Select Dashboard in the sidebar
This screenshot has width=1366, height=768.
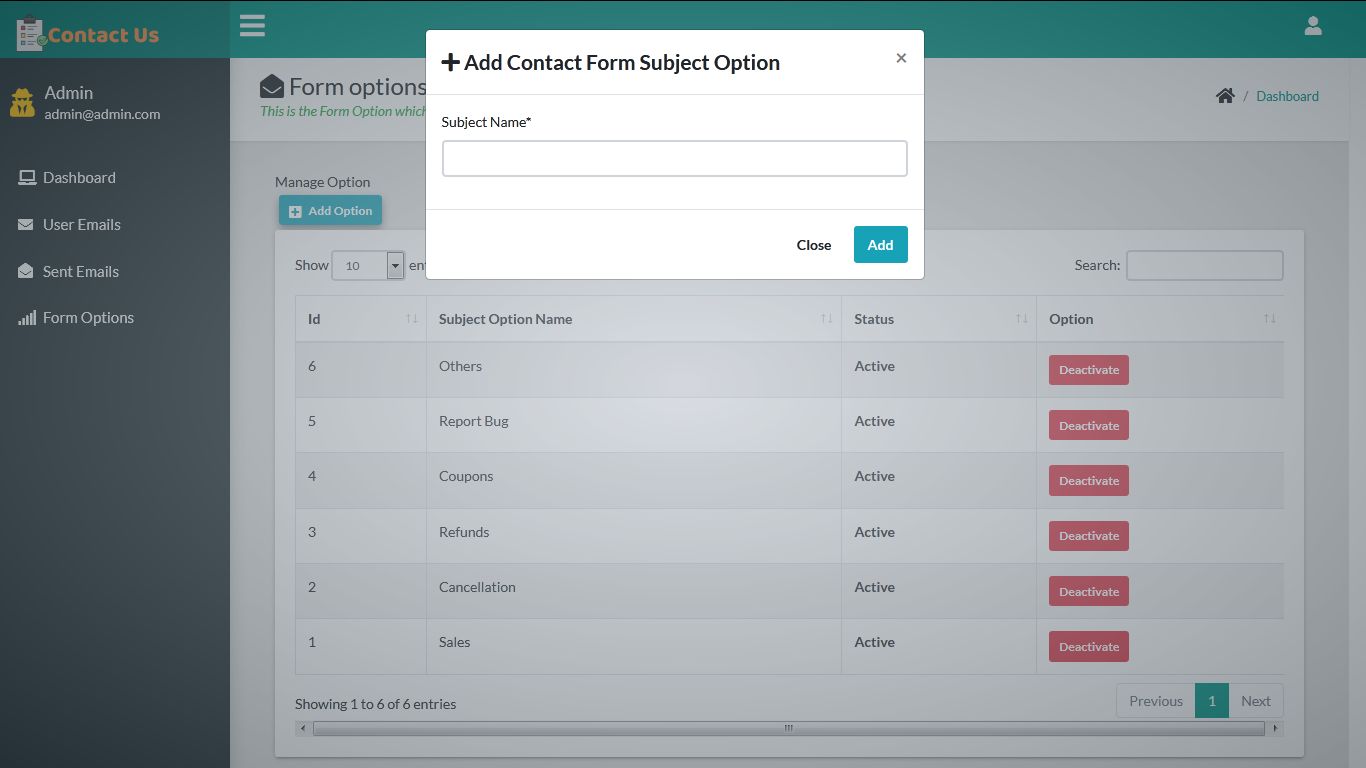pos(78,177)
